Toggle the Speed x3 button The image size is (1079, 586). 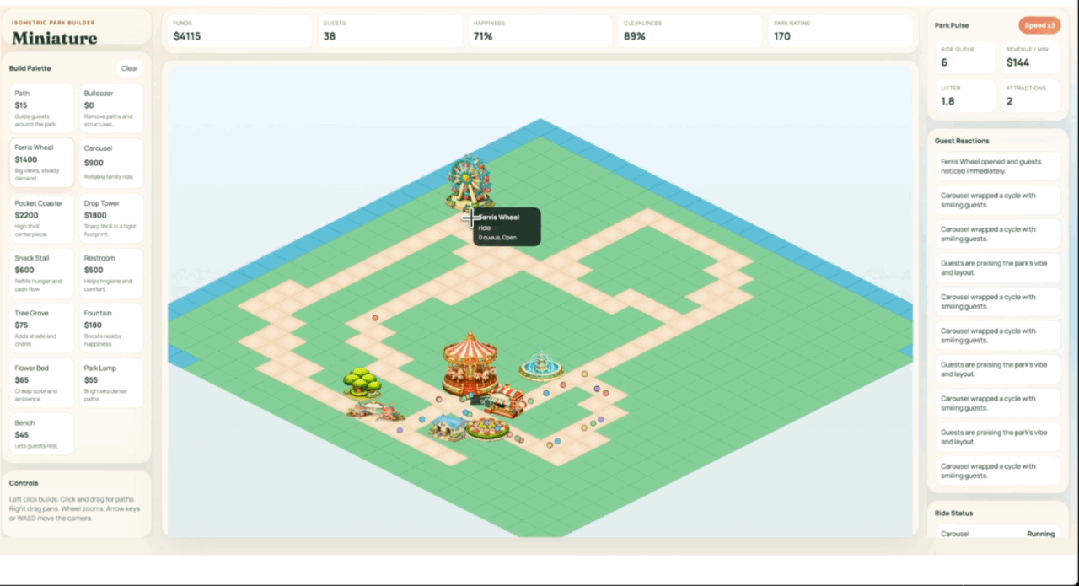[1039, 25]
